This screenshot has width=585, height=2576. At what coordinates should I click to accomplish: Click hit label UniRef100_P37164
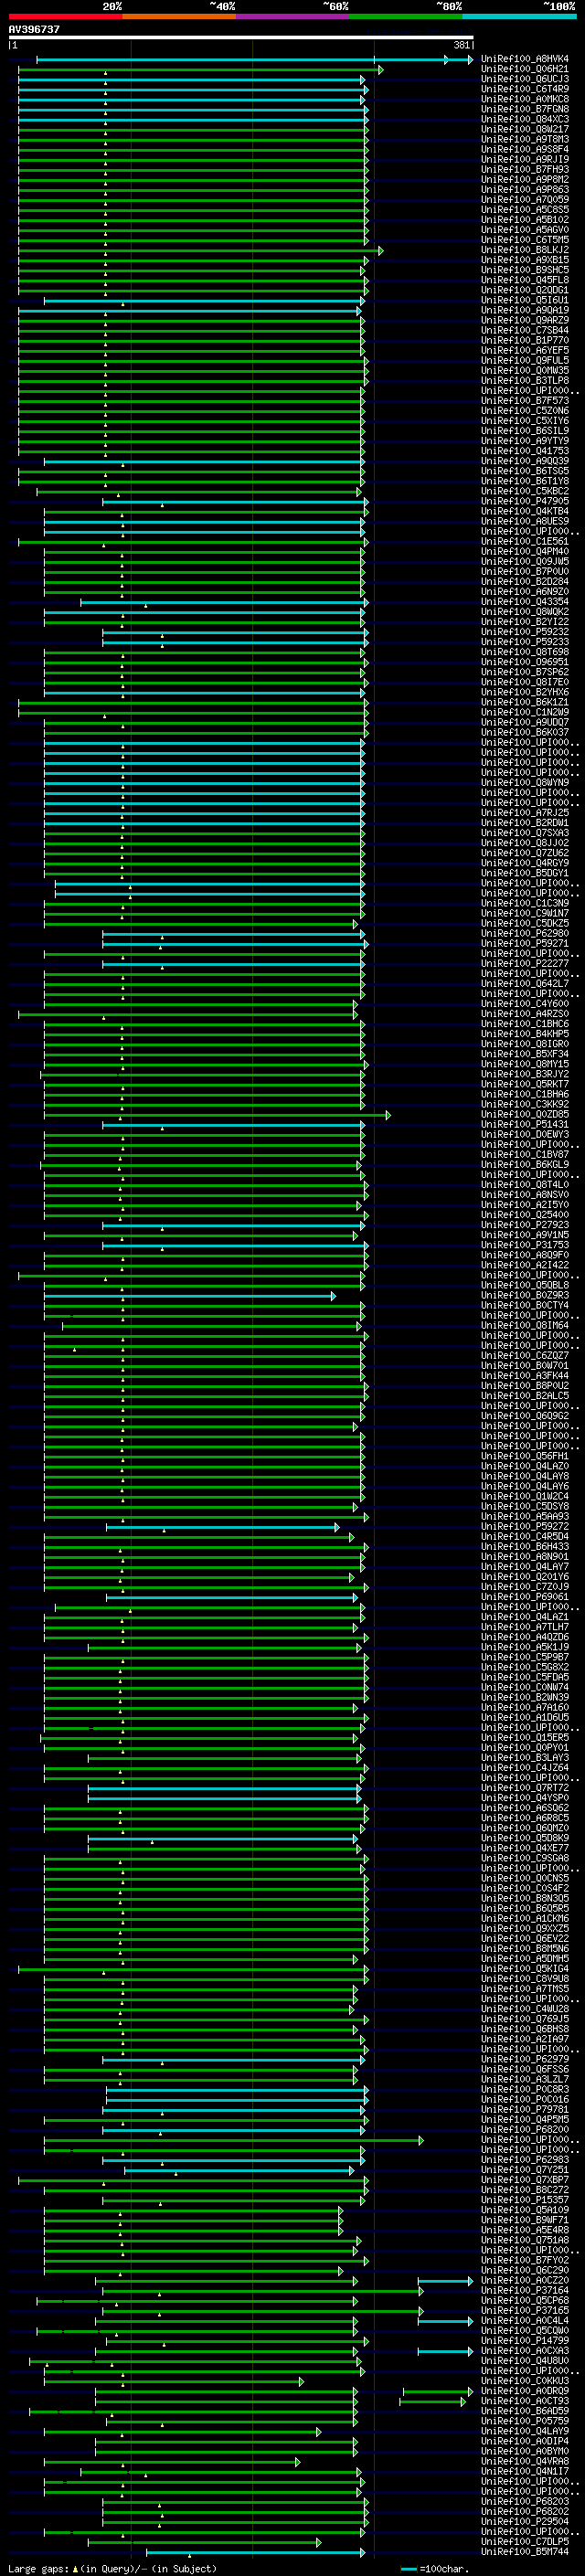tap(525, 2290)
